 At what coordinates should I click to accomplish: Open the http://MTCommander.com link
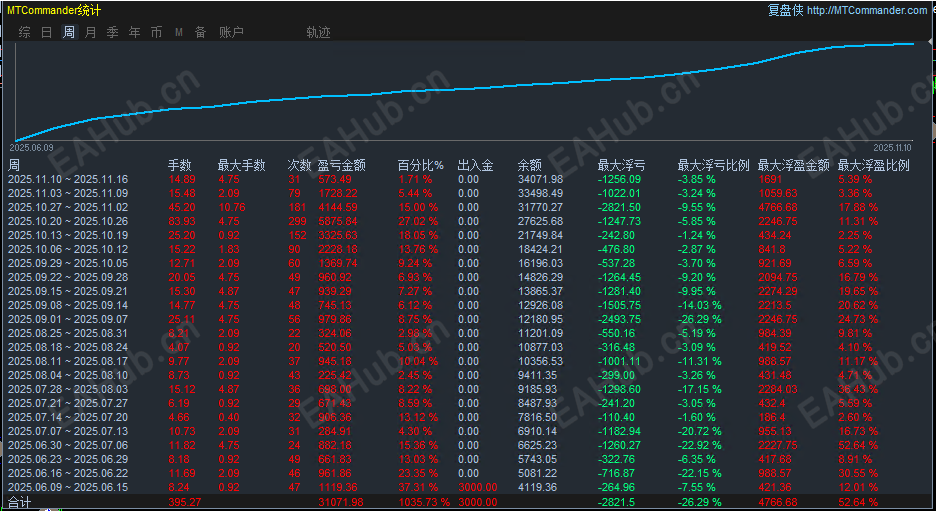pos(867,10)
